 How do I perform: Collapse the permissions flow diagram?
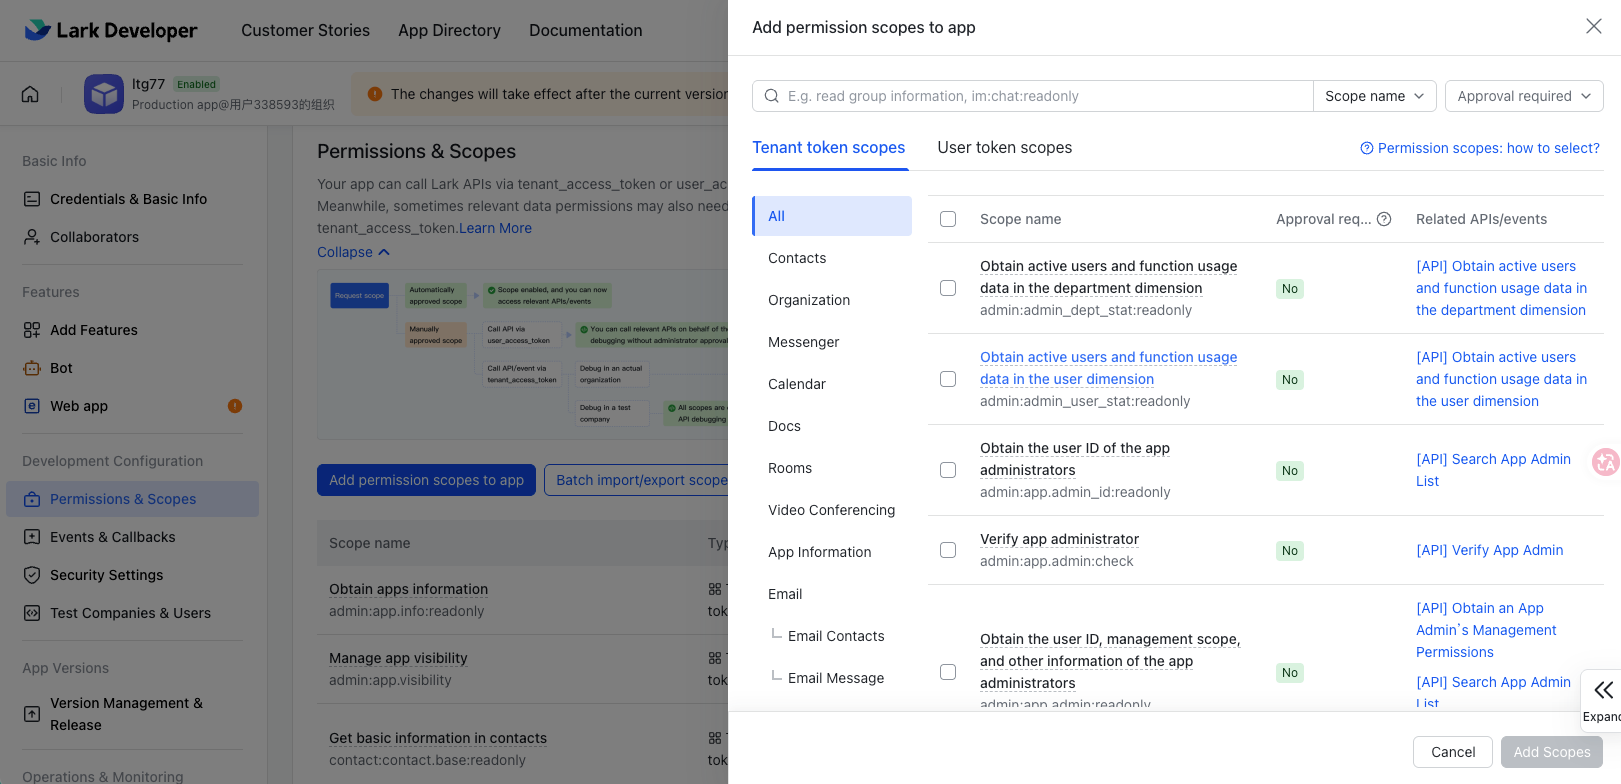click(x=353, y=252)
